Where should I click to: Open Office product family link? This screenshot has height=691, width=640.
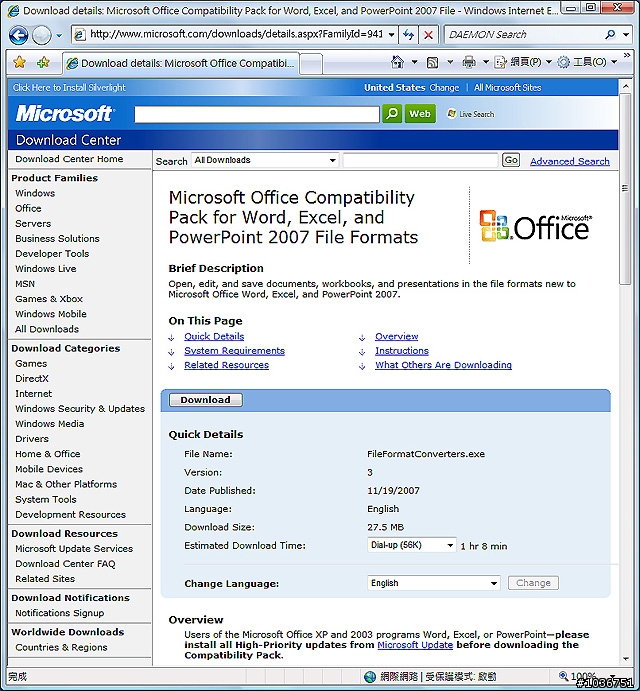point(28,208)
